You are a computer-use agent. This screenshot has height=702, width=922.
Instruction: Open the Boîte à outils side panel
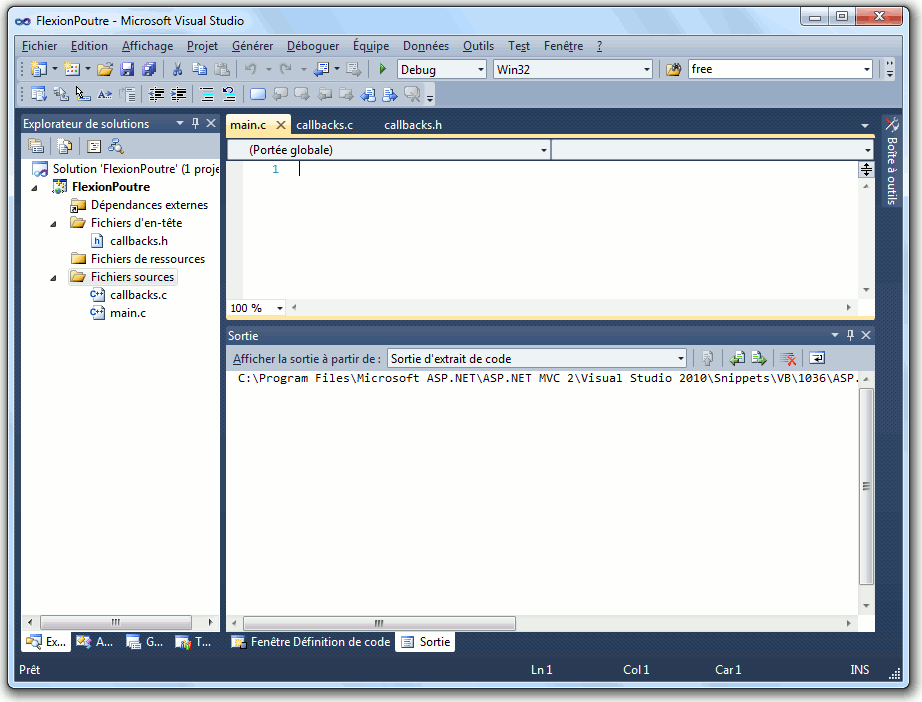tap(891, 161)
